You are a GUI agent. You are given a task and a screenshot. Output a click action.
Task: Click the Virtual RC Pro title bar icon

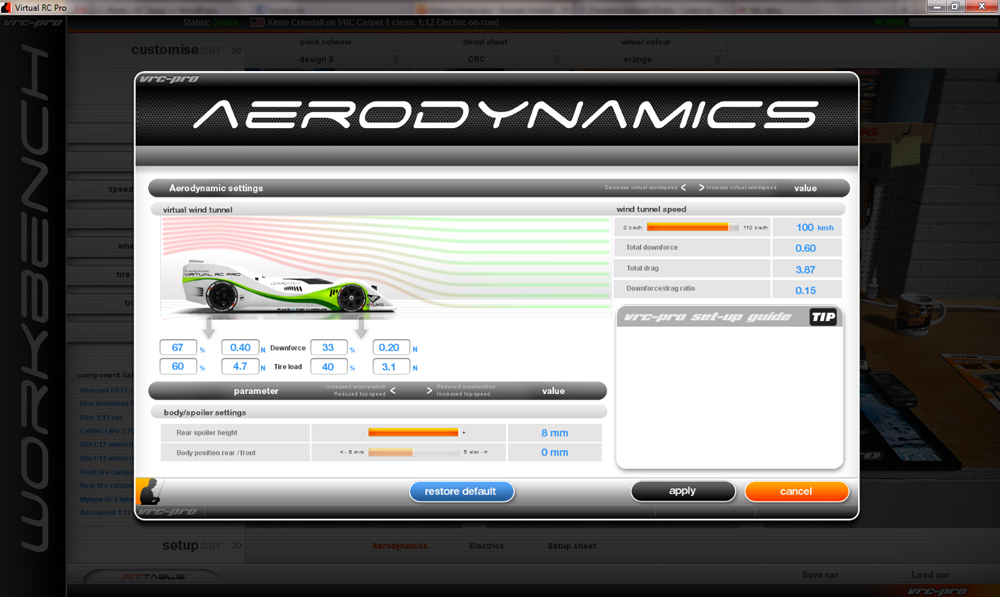point(6,7)
